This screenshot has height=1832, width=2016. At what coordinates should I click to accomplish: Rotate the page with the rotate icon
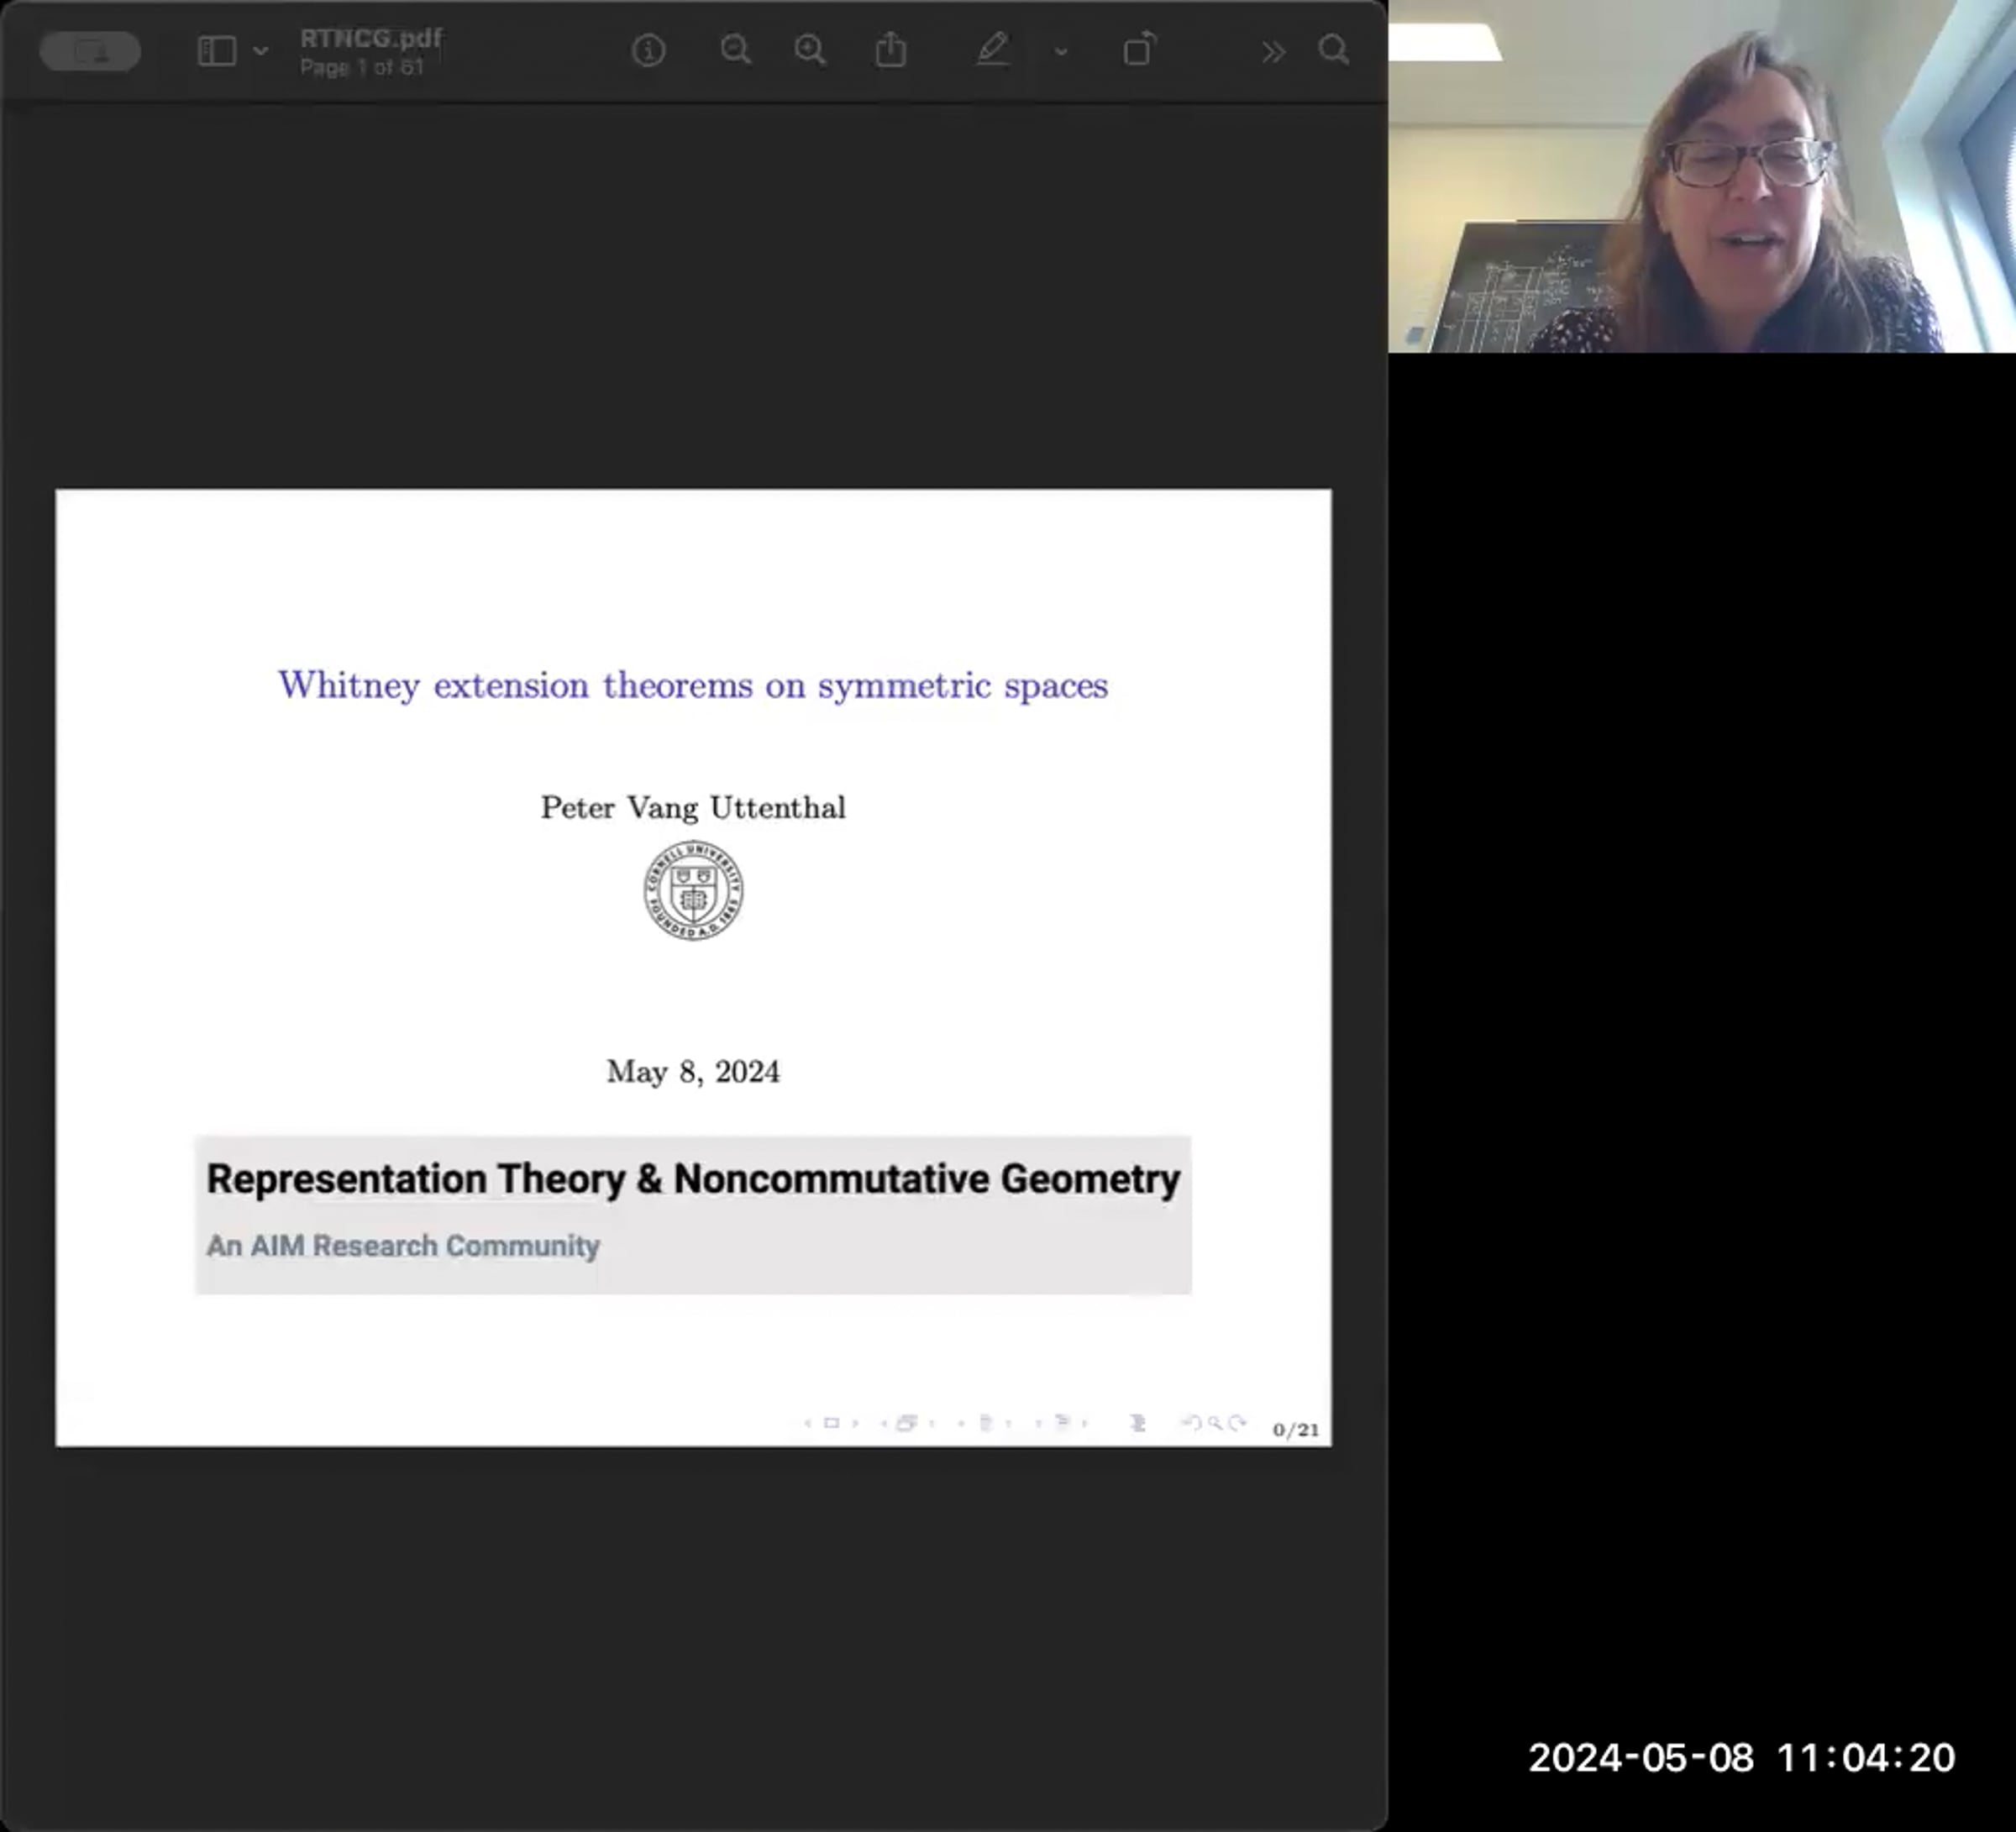pos(1139,50)
